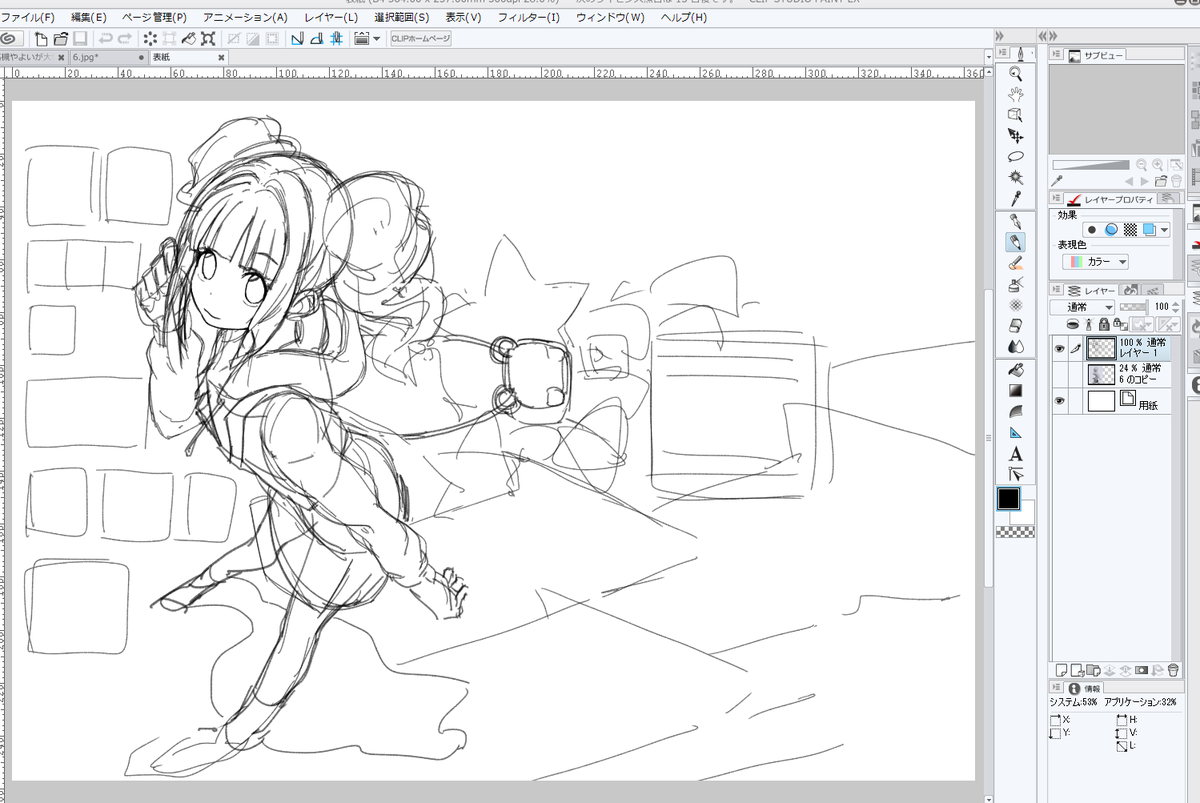Image resolution: width=1200 pixels, height=803 pixels.
Task: Toggle Snap to Grid
Action: coord(335,39)
